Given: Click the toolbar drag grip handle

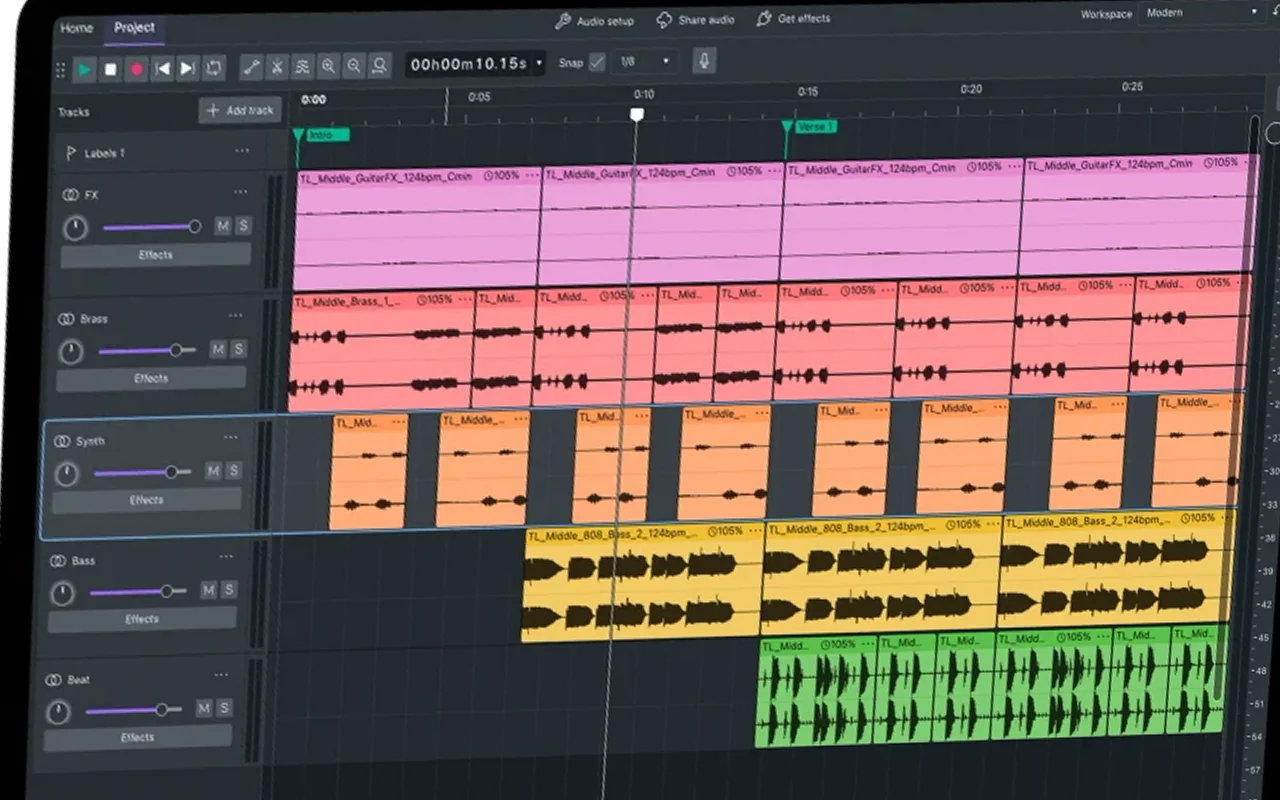Looking at the screenshot, I should click(x=60, y=71).
